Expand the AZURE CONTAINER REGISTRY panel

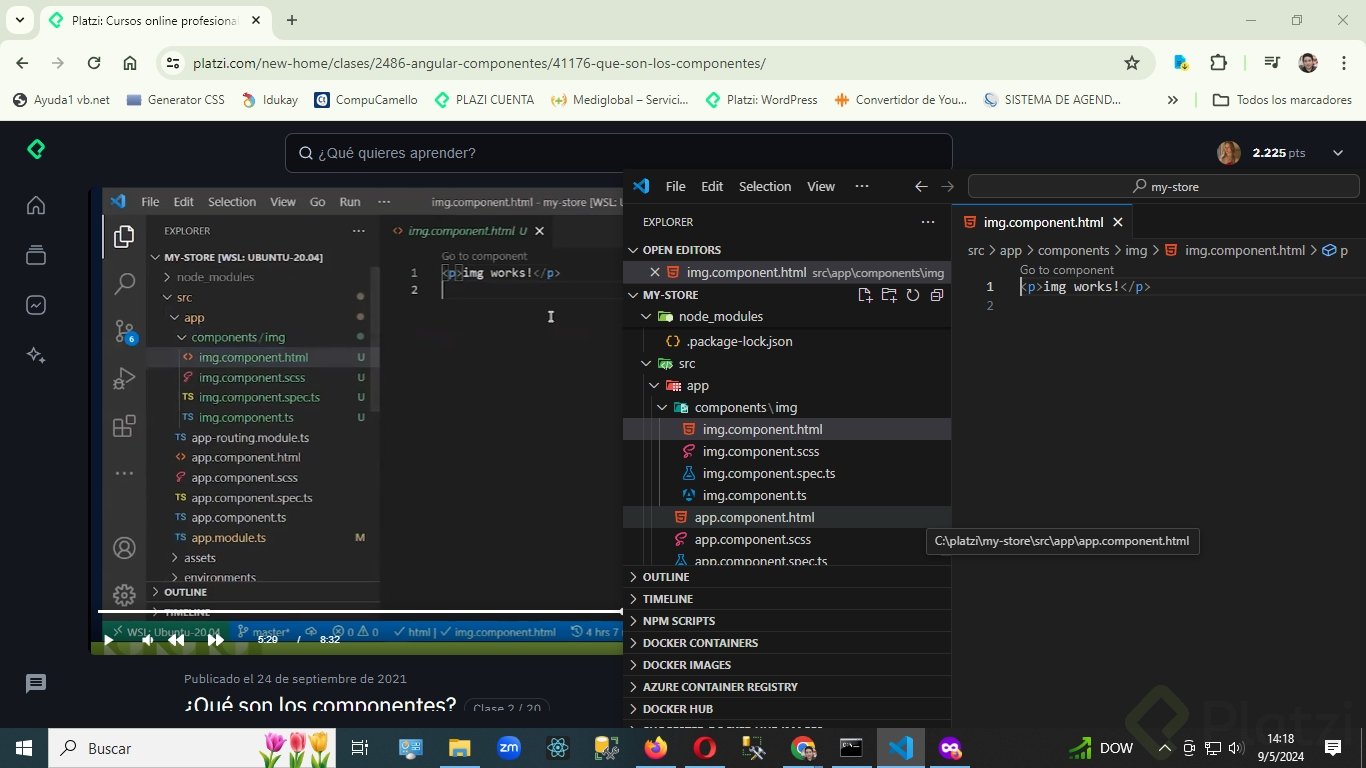787,687
